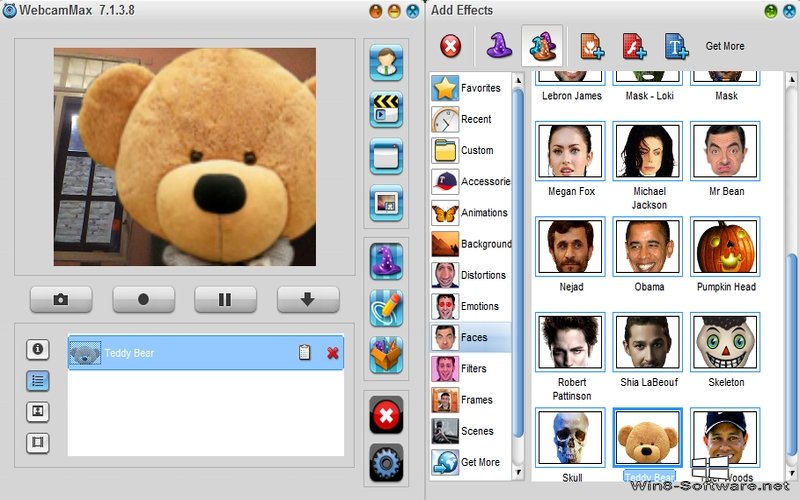Open the blue gear settings icon
Image resolution: width=800 pixels, height=500 pixels.
click(x=386, y=462)
